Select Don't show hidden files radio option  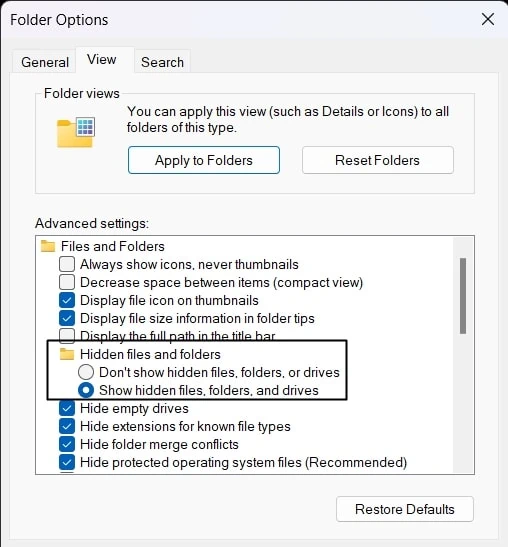point(86,372)
